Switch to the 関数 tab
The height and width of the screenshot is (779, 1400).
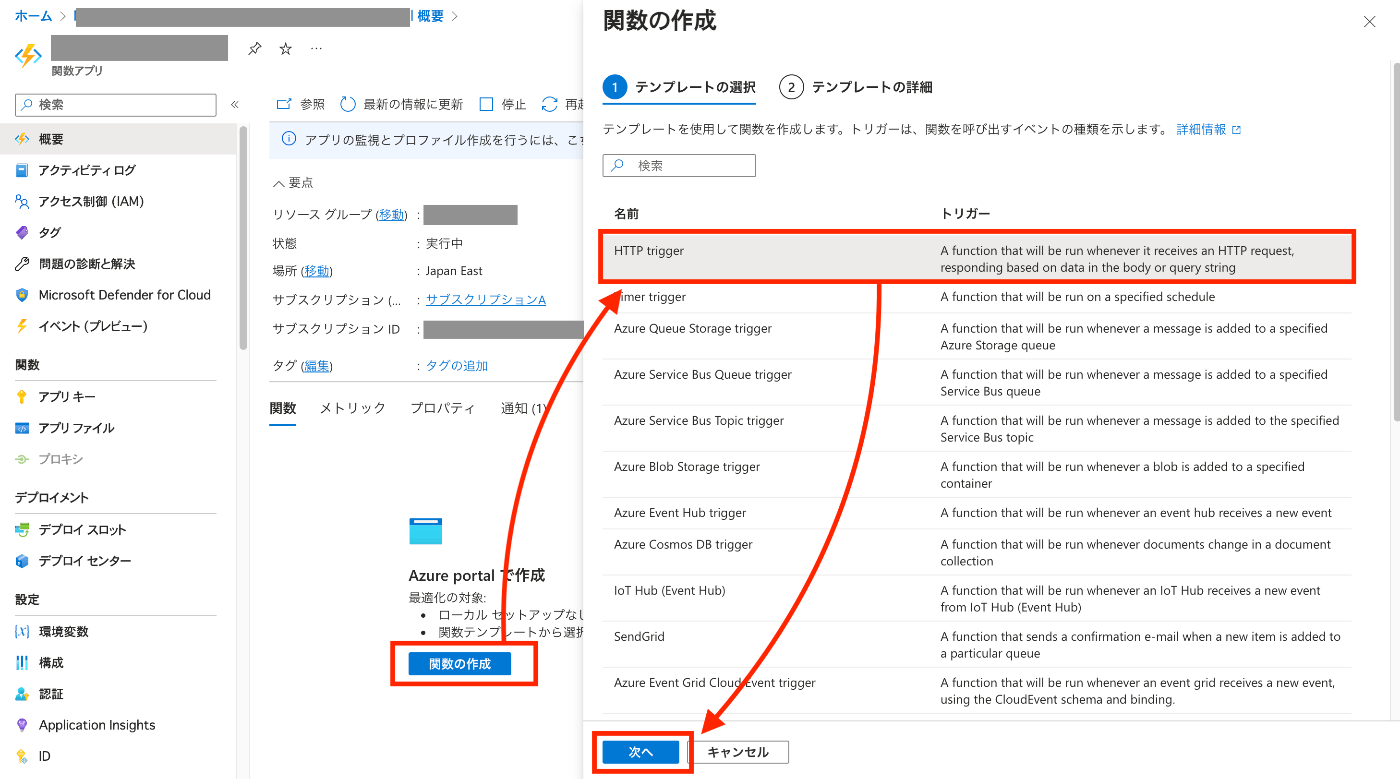click(283, 408)
